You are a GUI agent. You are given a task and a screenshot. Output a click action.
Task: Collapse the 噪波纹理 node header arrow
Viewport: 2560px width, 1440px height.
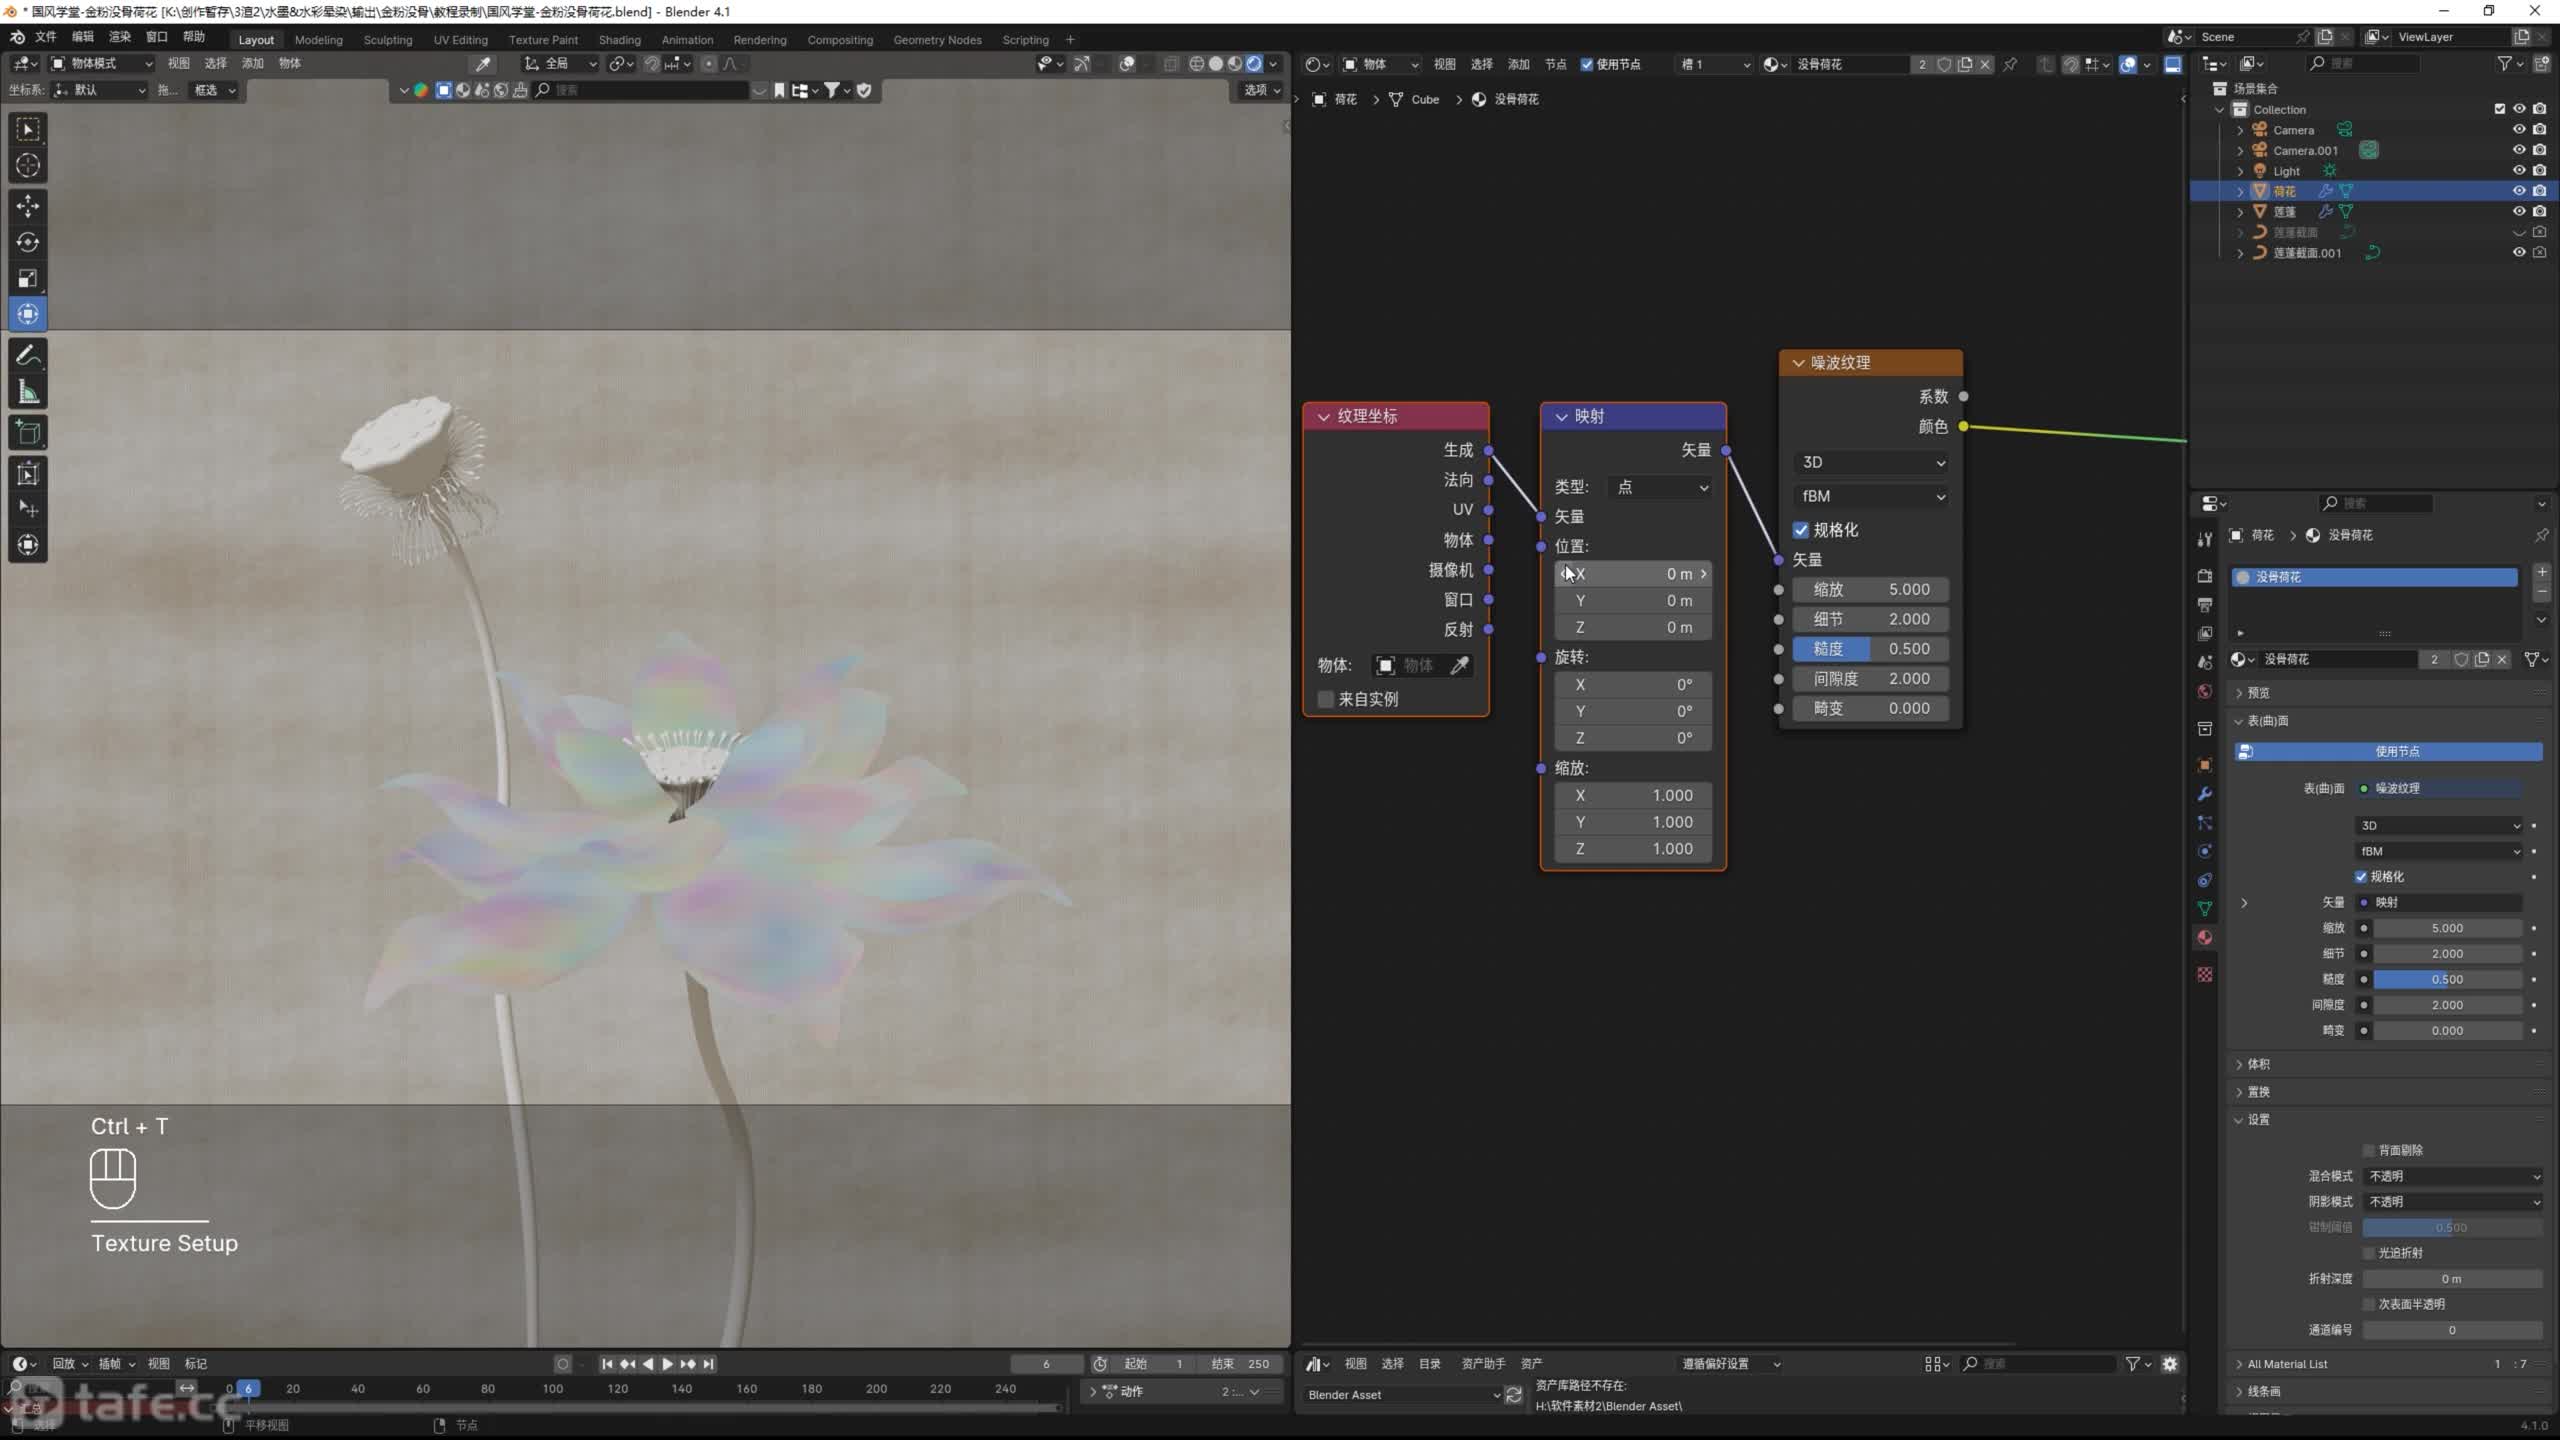point(1798,363)
